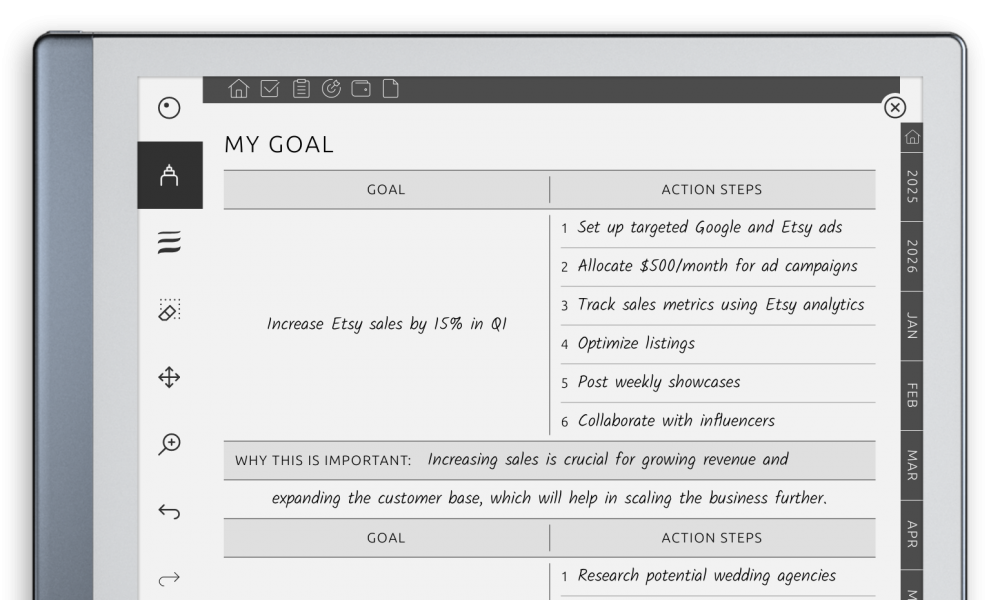Select the pen tool in sidebar
The image size is (1000, 600).
(x=169, y=175)
